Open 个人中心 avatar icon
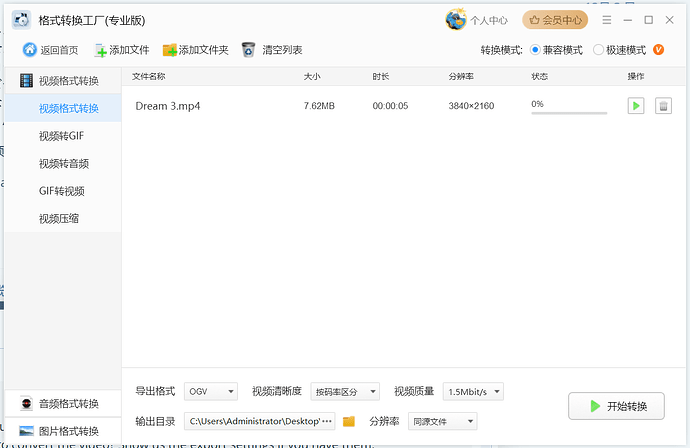Screen dimensions: 690x448 tap(455, 19)
